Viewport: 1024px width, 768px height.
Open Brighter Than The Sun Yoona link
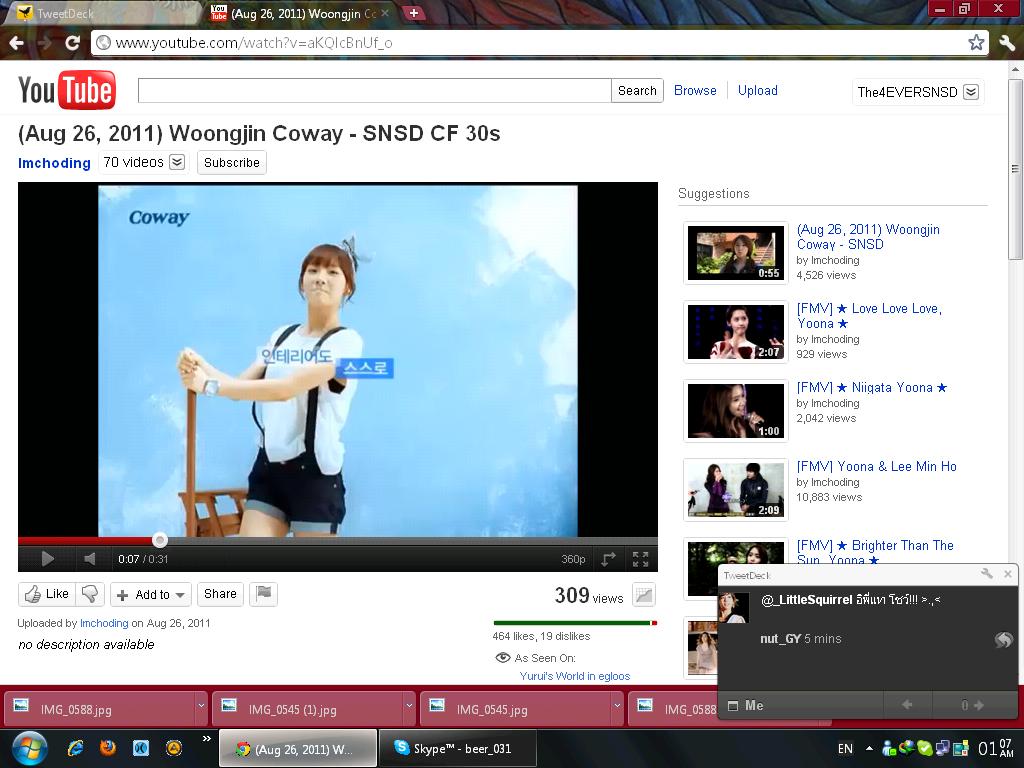(874, 552)
